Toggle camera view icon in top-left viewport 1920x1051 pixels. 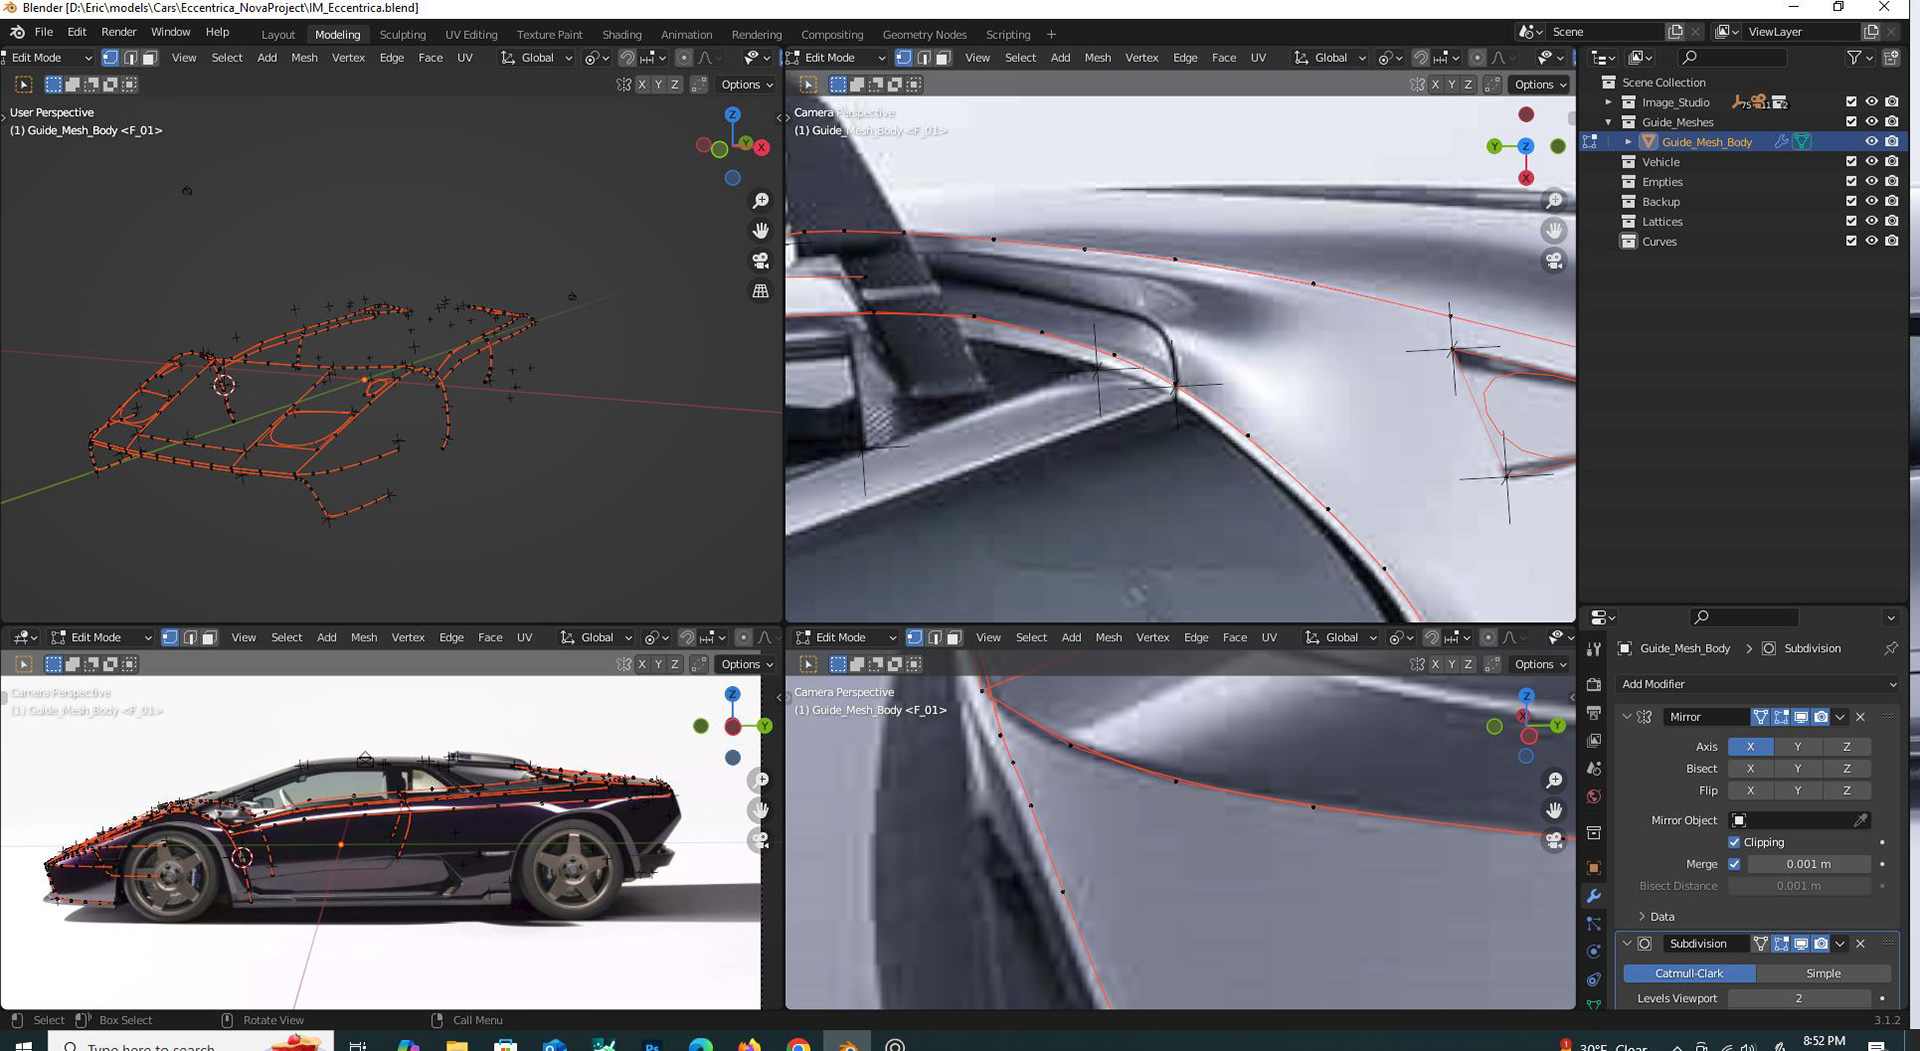coord(760,261)
